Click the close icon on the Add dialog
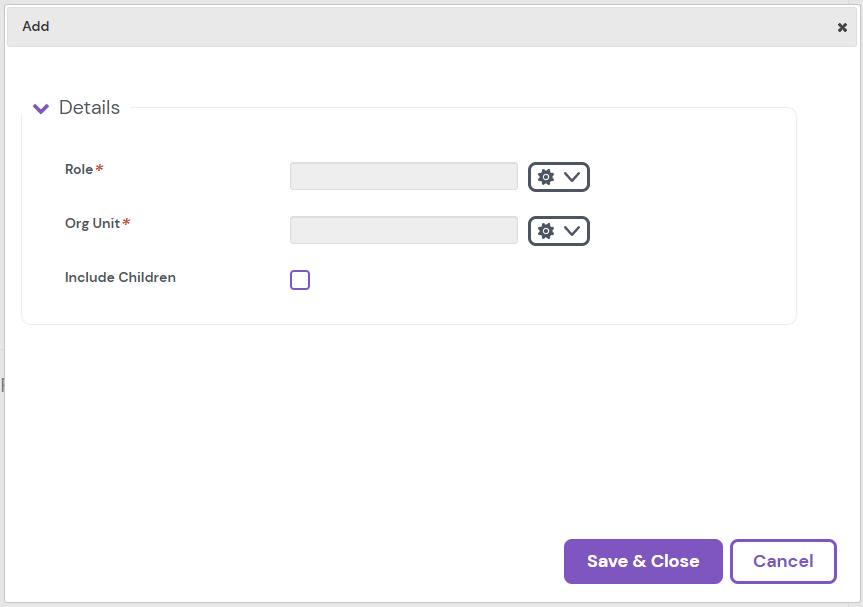The height and width of the screenshot is (607, 863). (x=841, y=27)
